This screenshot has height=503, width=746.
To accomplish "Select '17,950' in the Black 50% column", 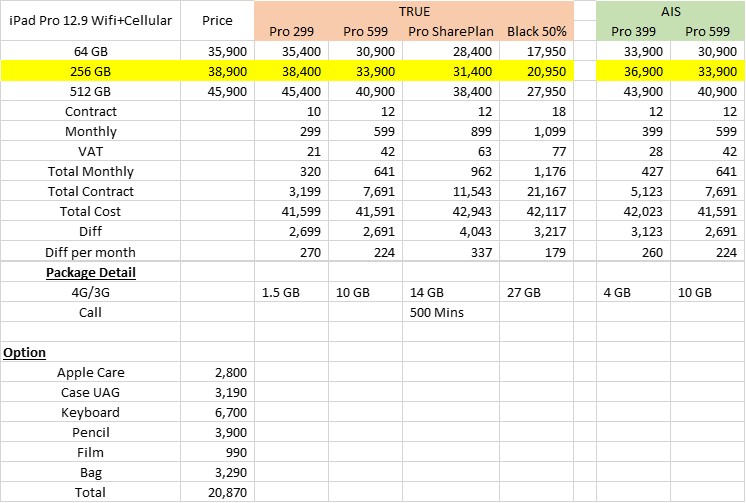I will pyautogui.click(x=537, y=51).
